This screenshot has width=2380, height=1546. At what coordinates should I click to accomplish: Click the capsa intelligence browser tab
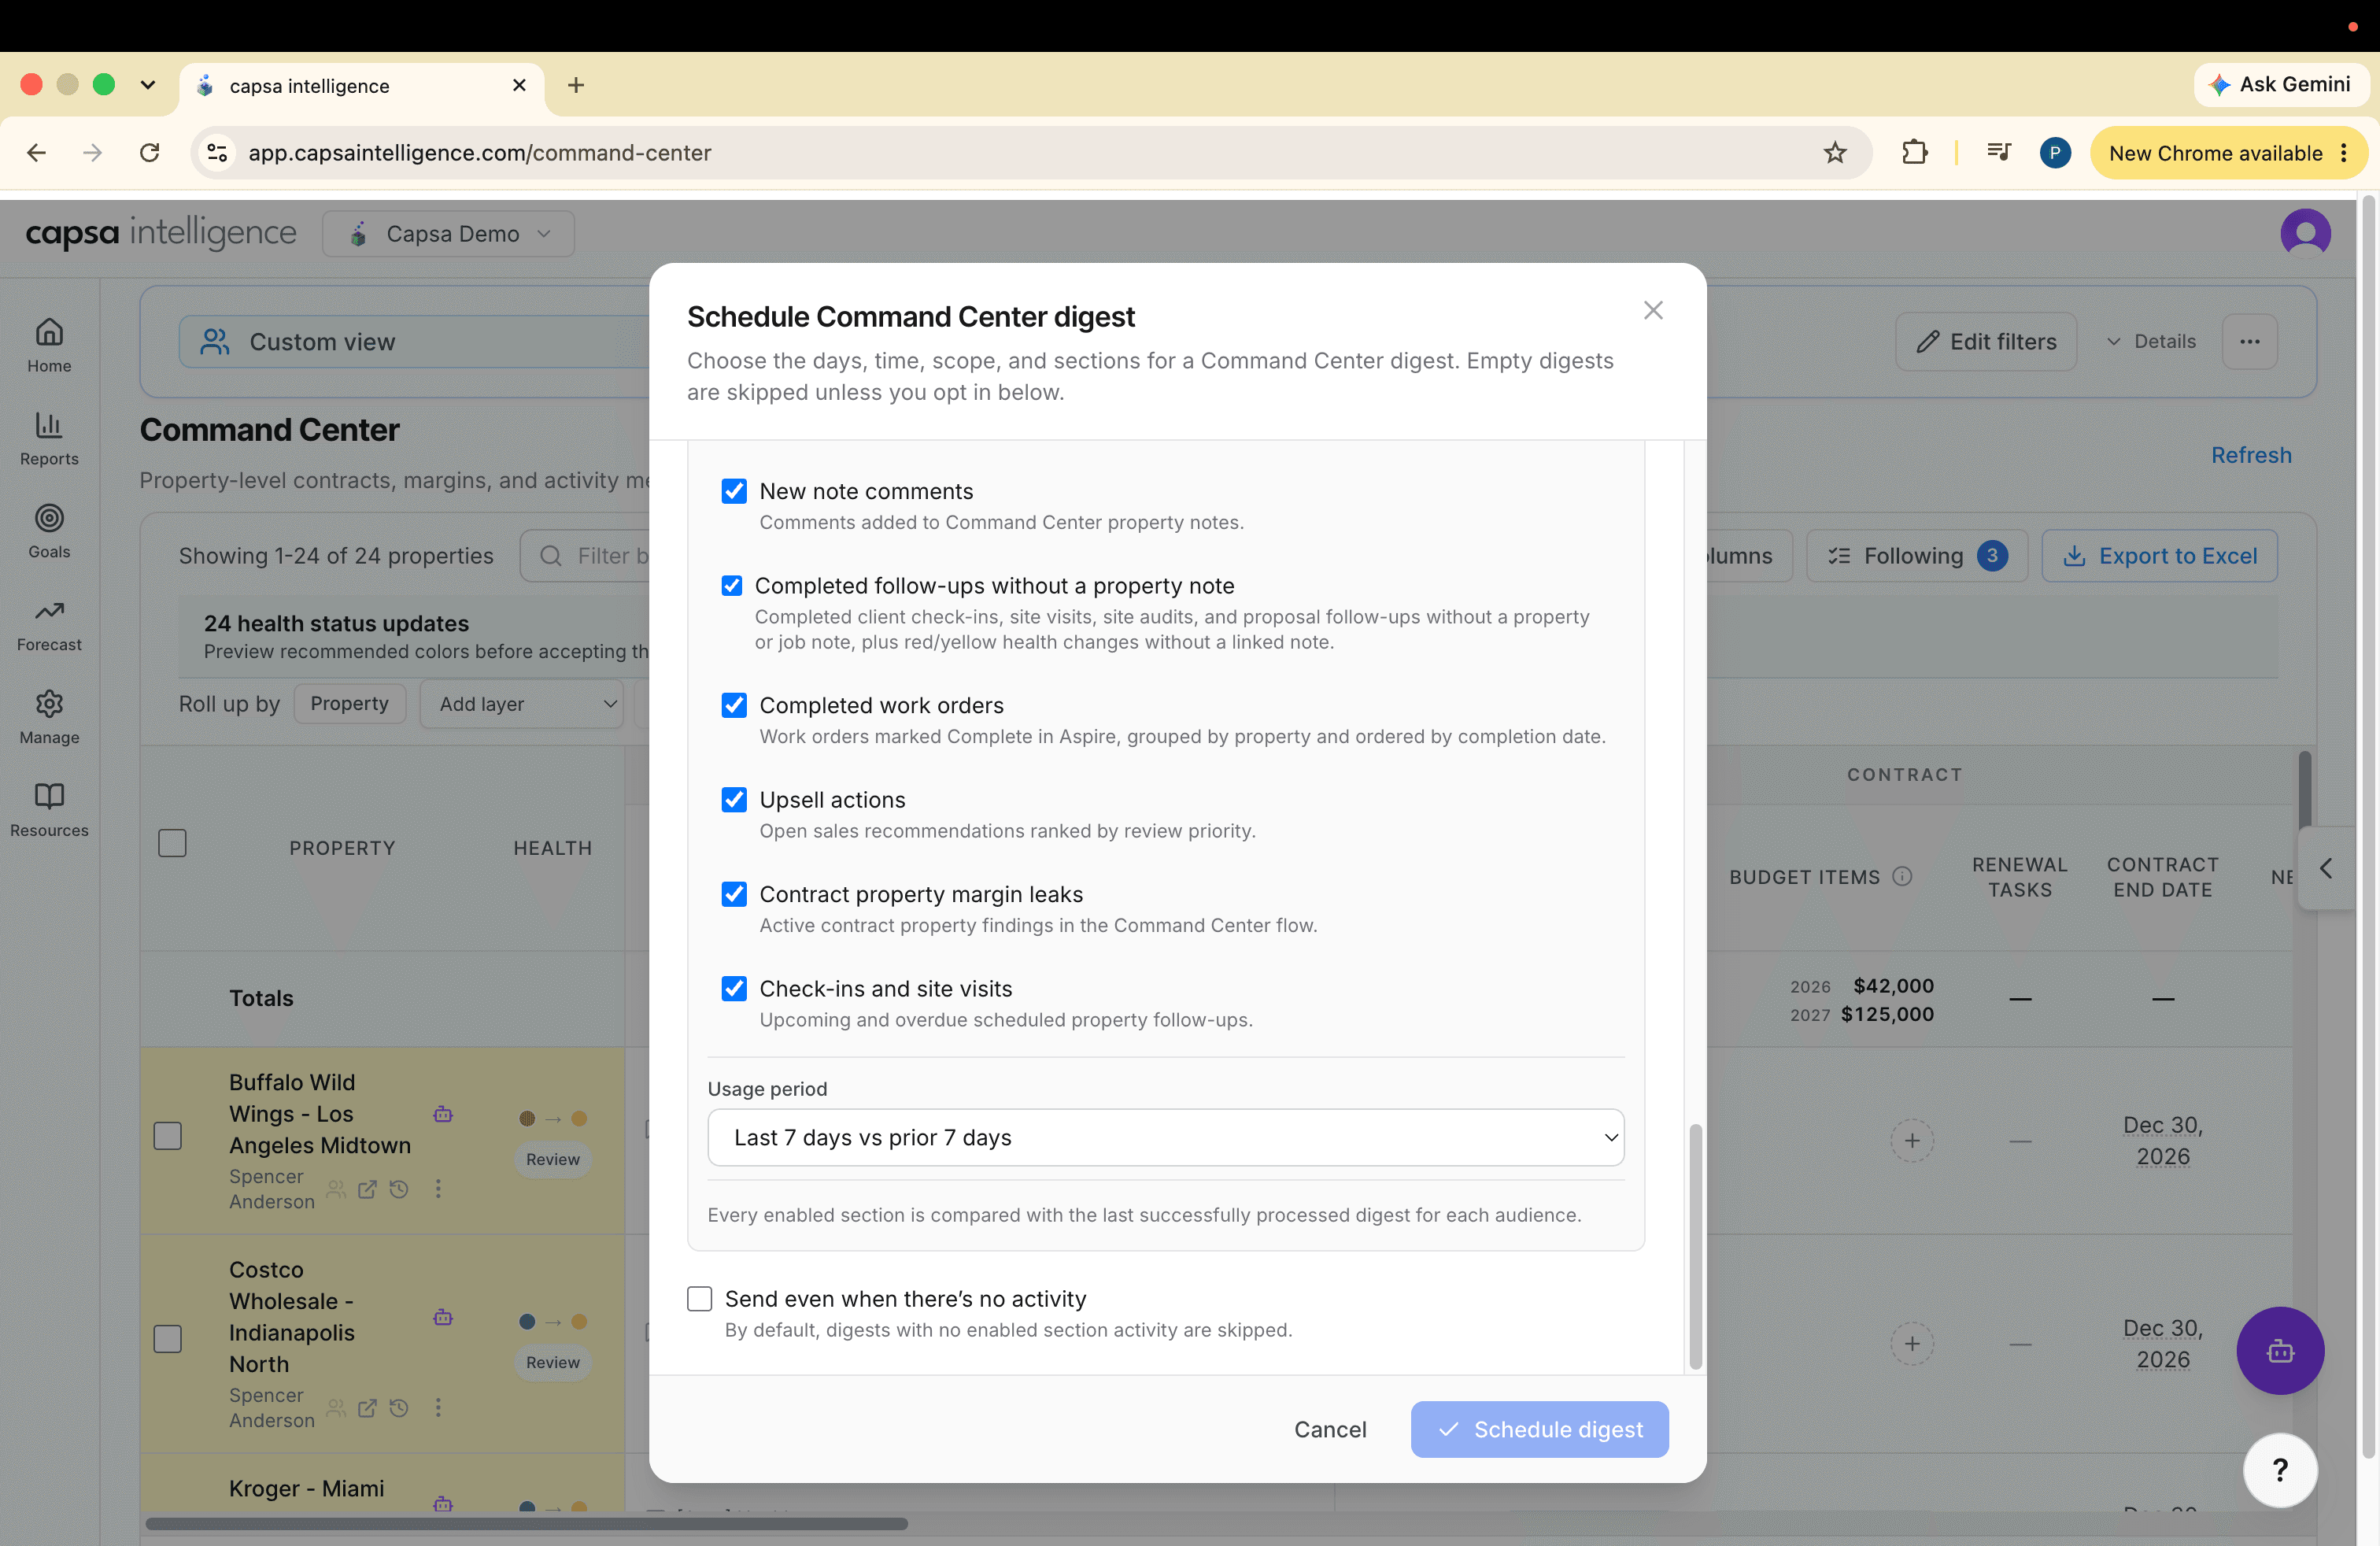362,86
